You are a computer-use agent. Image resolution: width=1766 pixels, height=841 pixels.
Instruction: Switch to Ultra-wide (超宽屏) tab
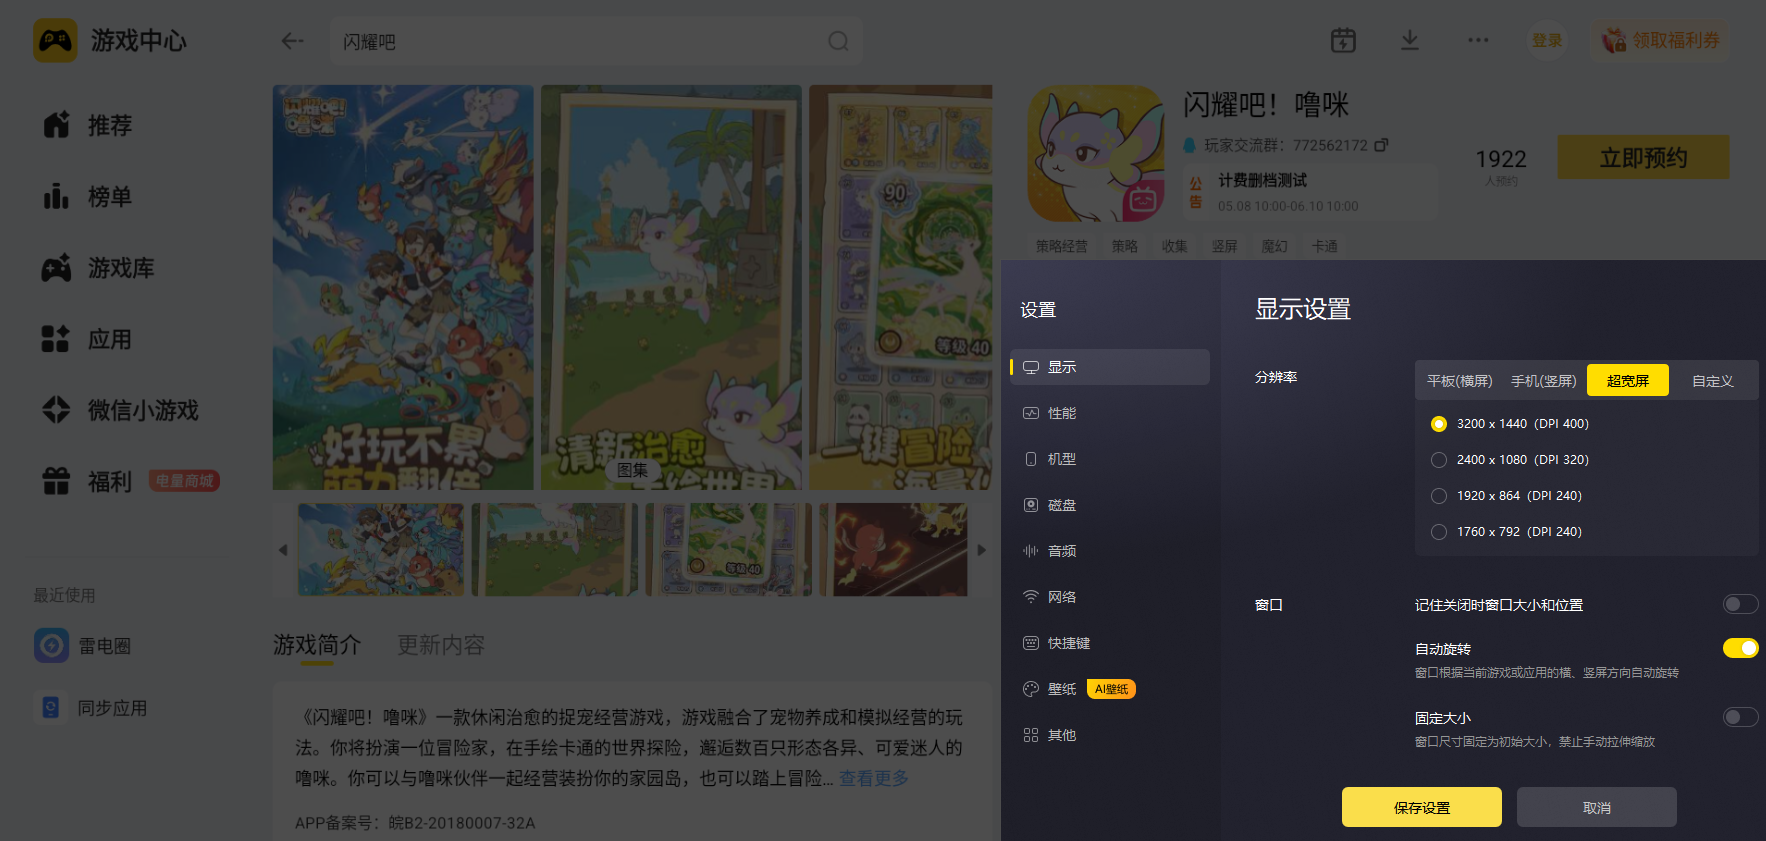point(1628,381)
